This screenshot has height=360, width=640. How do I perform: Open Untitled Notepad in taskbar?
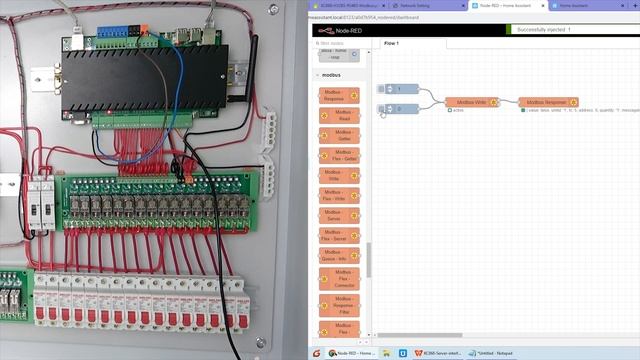point(491,353)
